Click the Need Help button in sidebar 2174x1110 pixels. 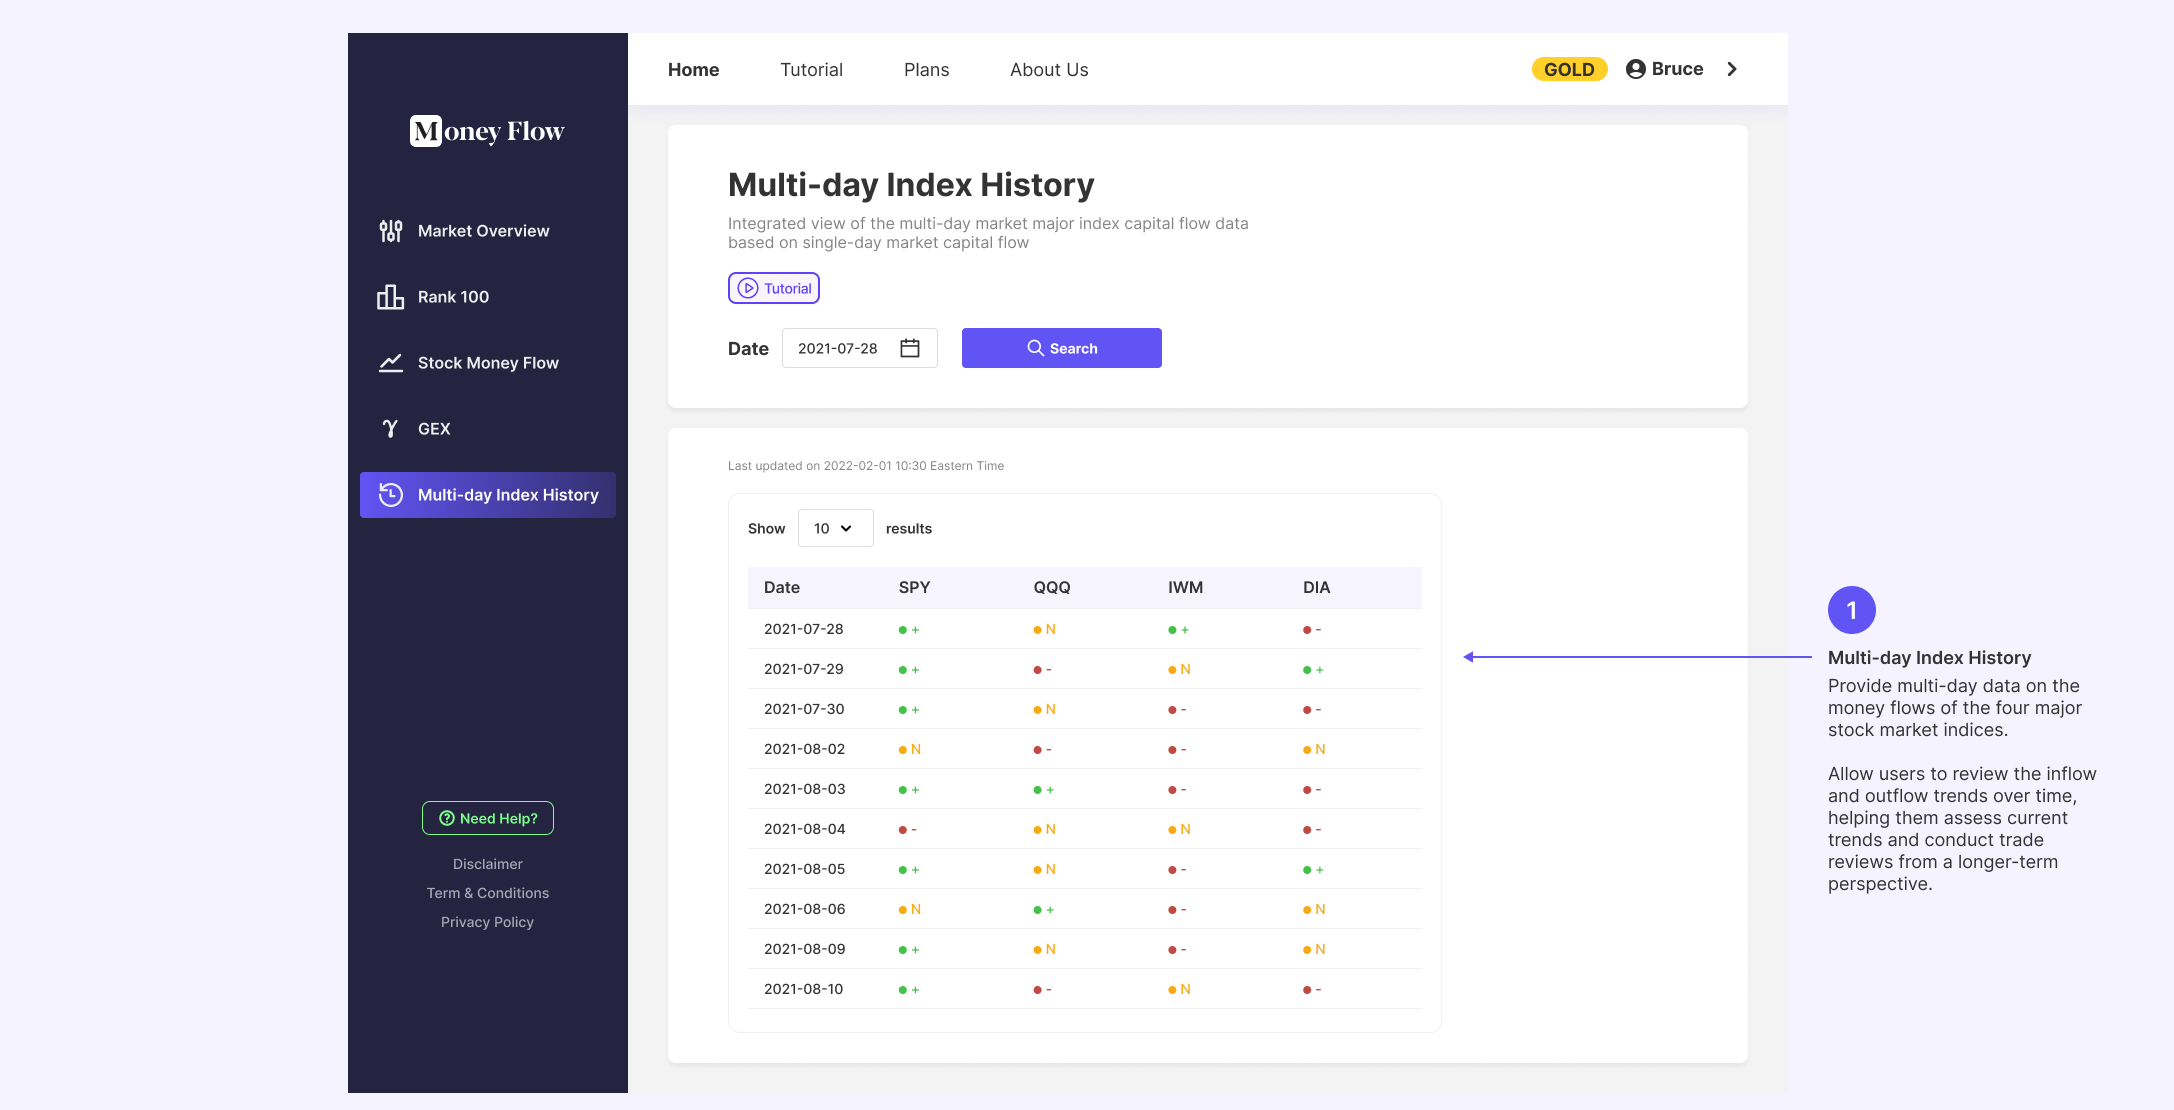point(488,817)
